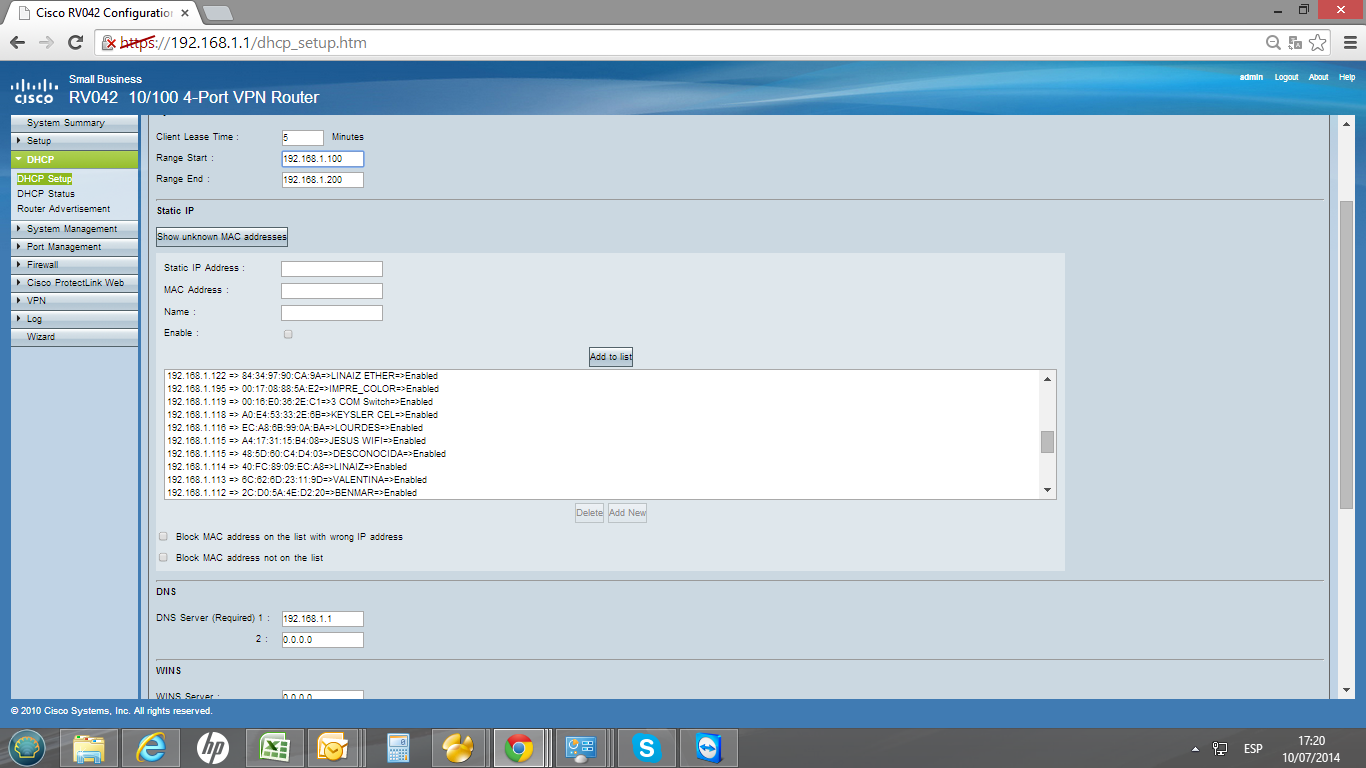Viewport: 1366px width, 768px height.
Task: Open the HP application on the taskbar
Action: 213,747
